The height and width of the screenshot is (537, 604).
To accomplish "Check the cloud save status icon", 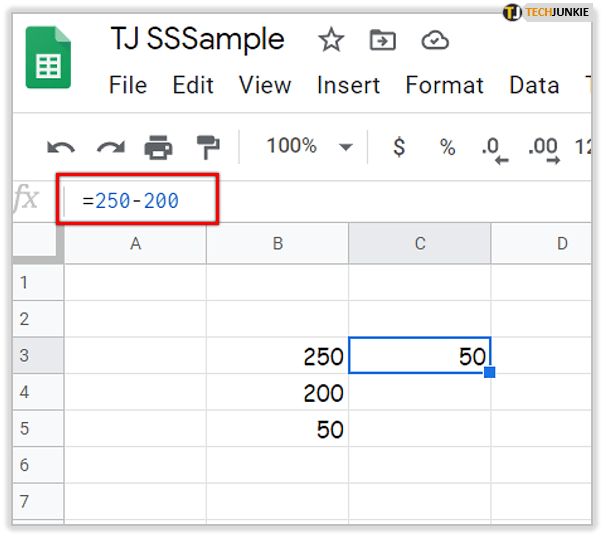I will click(435, 40).
